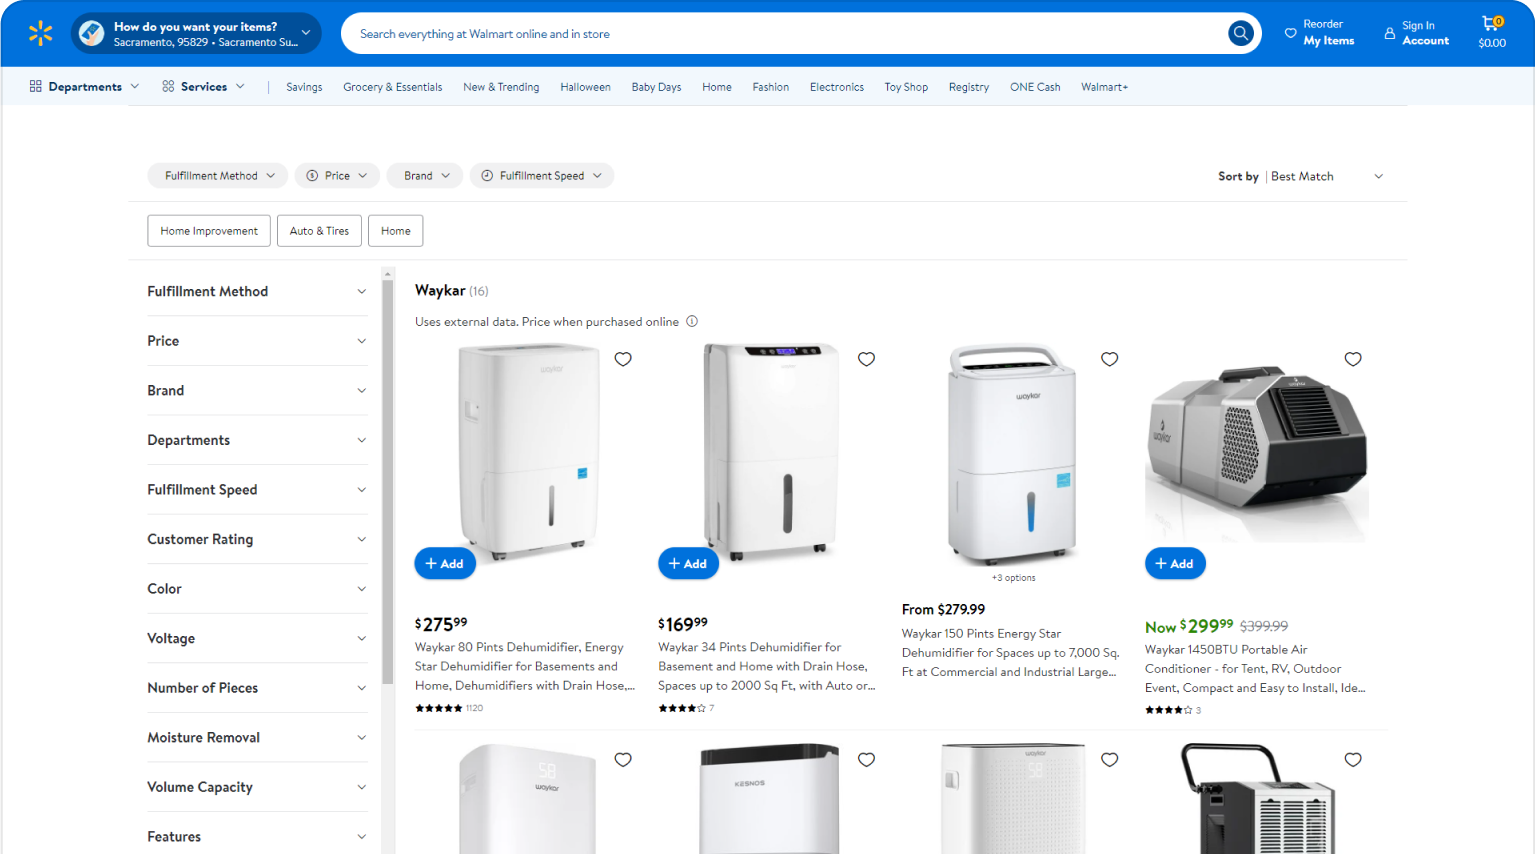Open the Sort by Best Match dropdown

point(1327,176)
